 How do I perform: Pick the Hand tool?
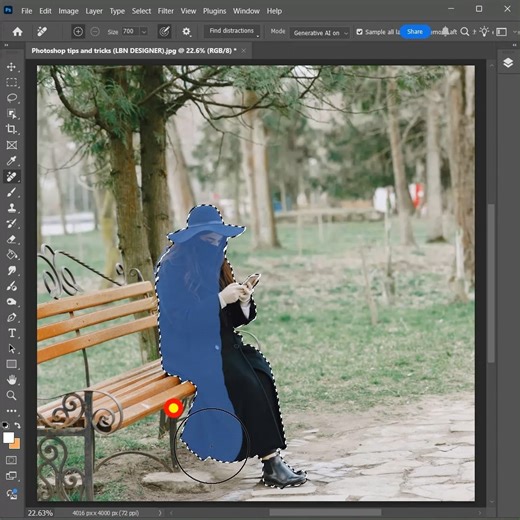tap(11, 380)
